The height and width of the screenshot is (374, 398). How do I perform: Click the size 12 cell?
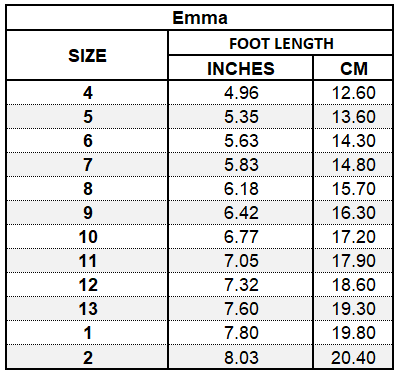tap(87, 285)
